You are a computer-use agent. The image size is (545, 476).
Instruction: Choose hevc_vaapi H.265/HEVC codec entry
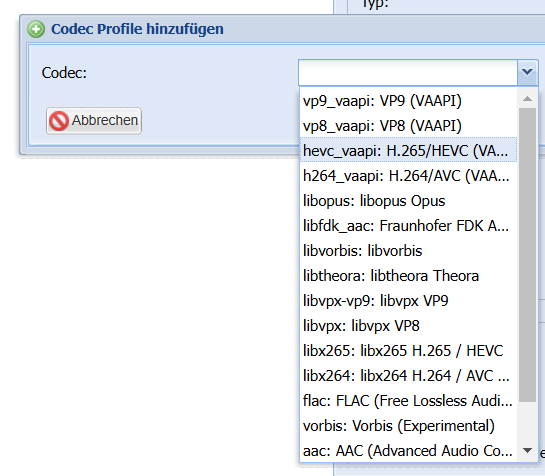click(408, 151)
